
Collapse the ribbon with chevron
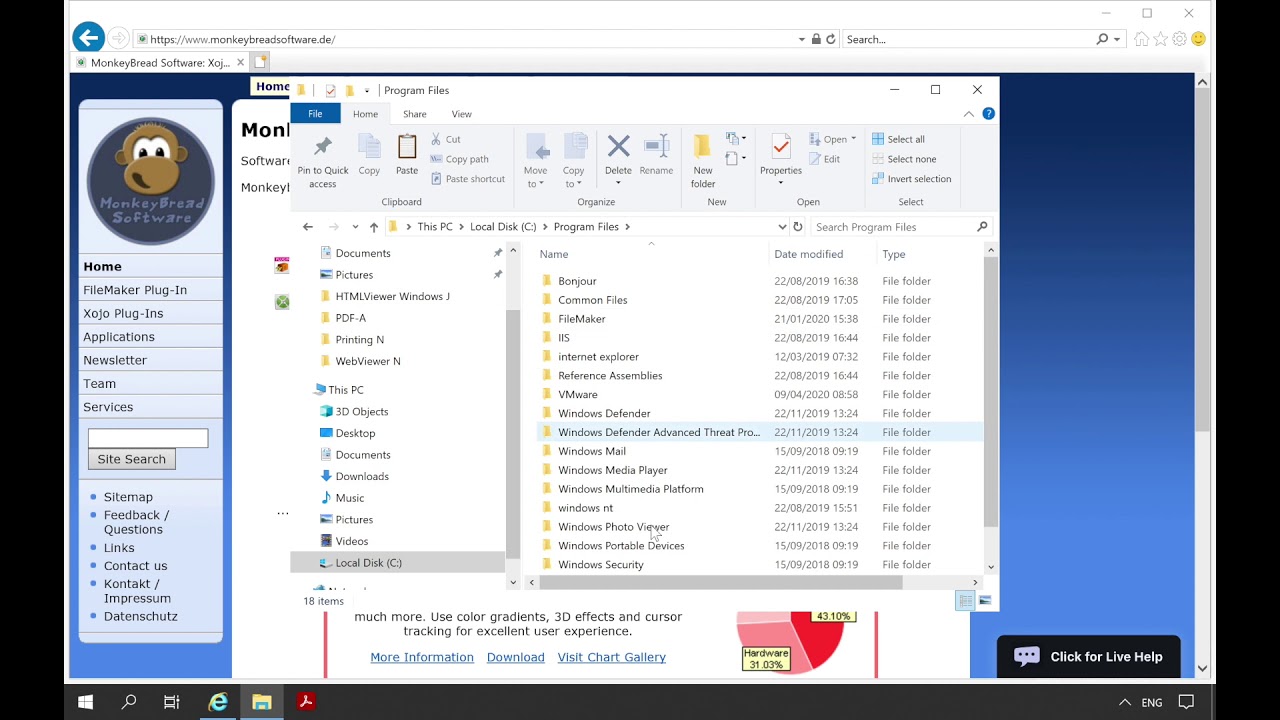(x=968, y=114)
